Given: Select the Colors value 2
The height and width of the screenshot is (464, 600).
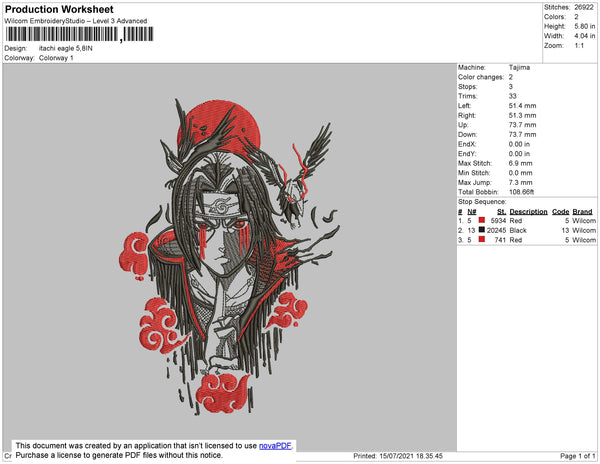Looking at the screenshot, I should pyautogui.click(x=576, y=17).
